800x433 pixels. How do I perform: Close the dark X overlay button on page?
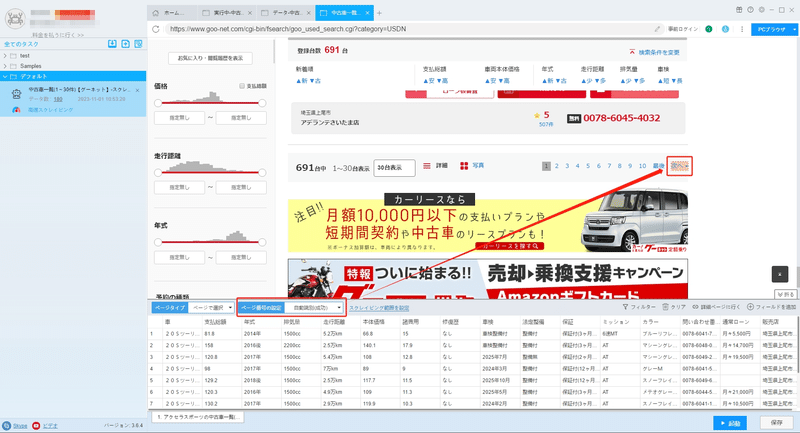pyautogui.click(x=780, y=274)
